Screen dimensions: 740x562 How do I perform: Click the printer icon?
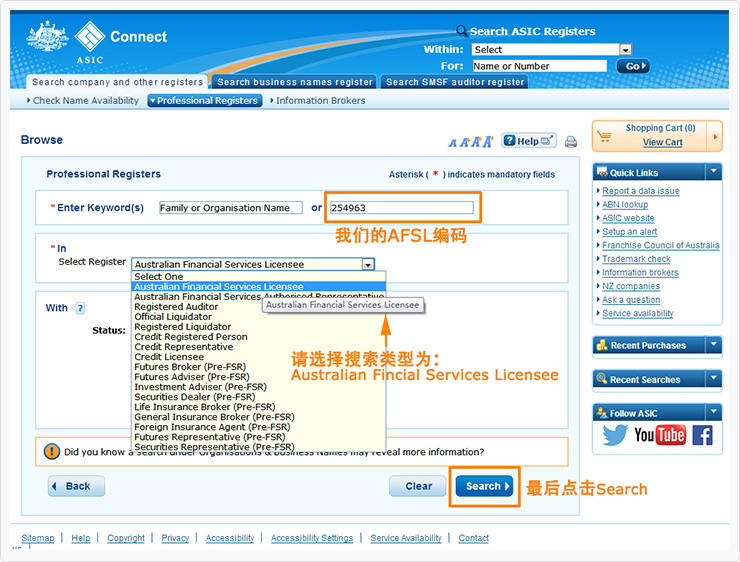pyautogui.click(x=571, y=142)
